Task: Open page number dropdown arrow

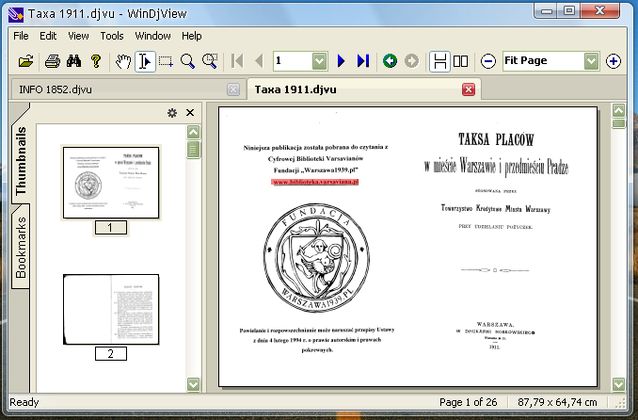Action: pyautogui.click(x=319, y=61)
